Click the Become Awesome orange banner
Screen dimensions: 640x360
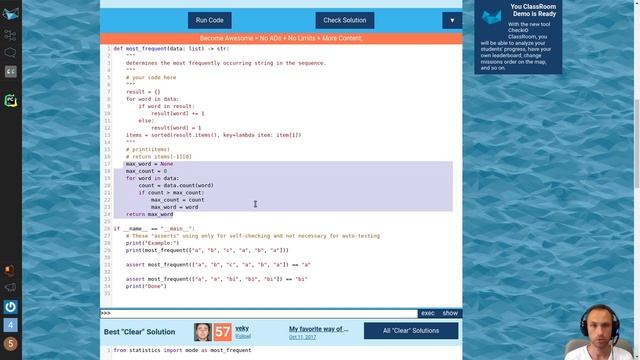(281, 38)
